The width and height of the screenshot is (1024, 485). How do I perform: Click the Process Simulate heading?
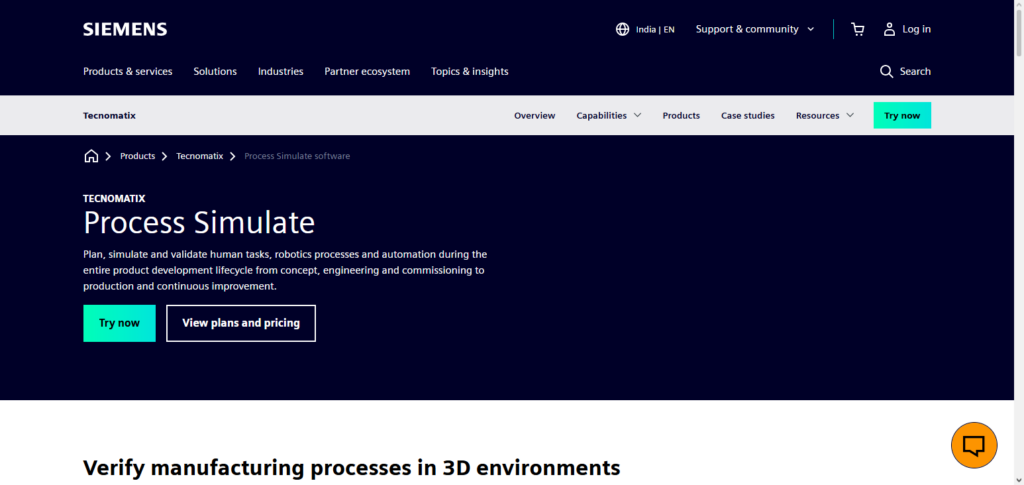point(199,223)
